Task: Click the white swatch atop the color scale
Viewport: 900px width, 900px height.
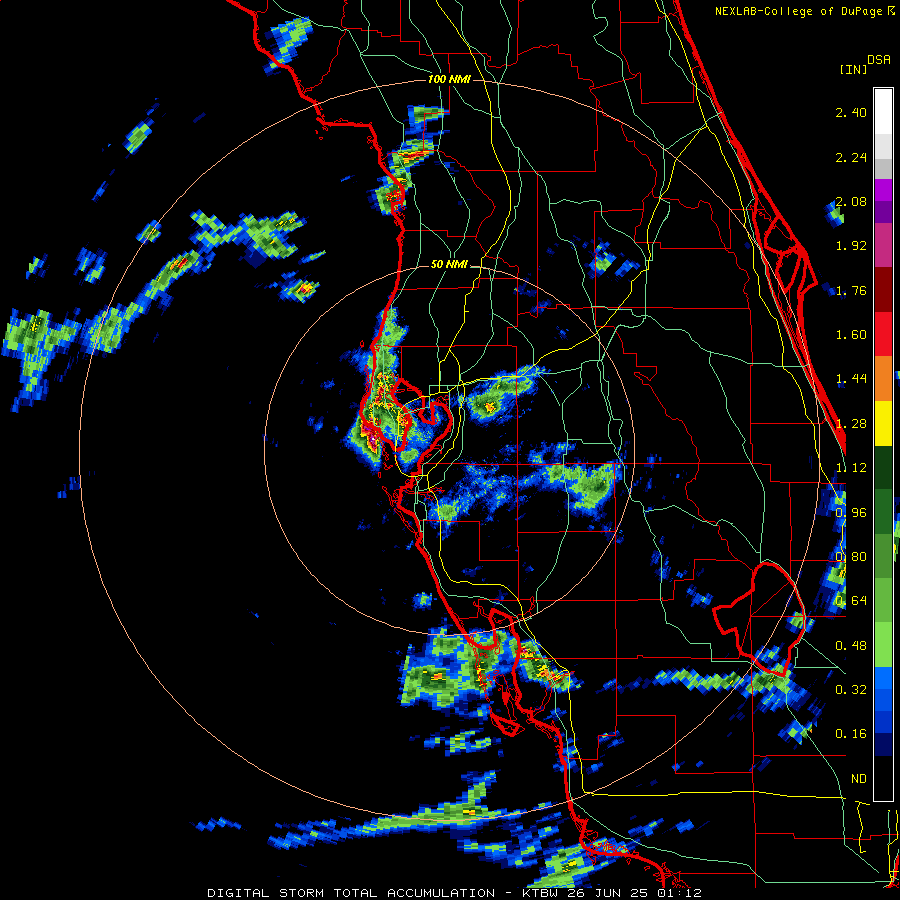Action: coord(883,112)
